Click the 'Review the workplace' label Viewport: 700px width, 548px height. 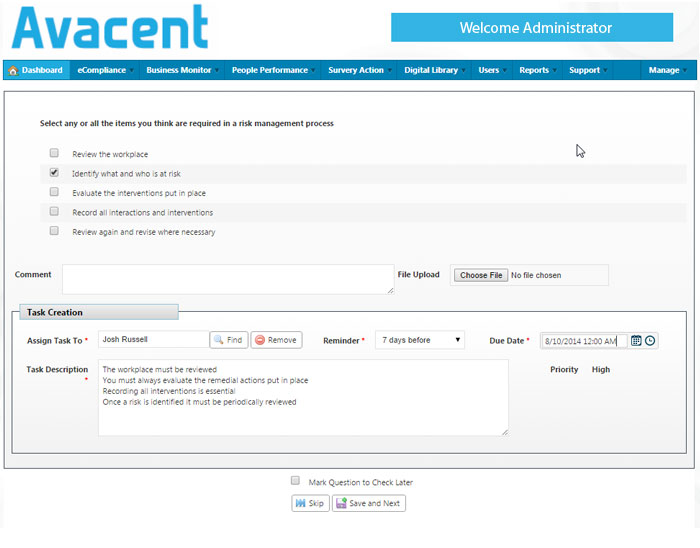point(110,154)
